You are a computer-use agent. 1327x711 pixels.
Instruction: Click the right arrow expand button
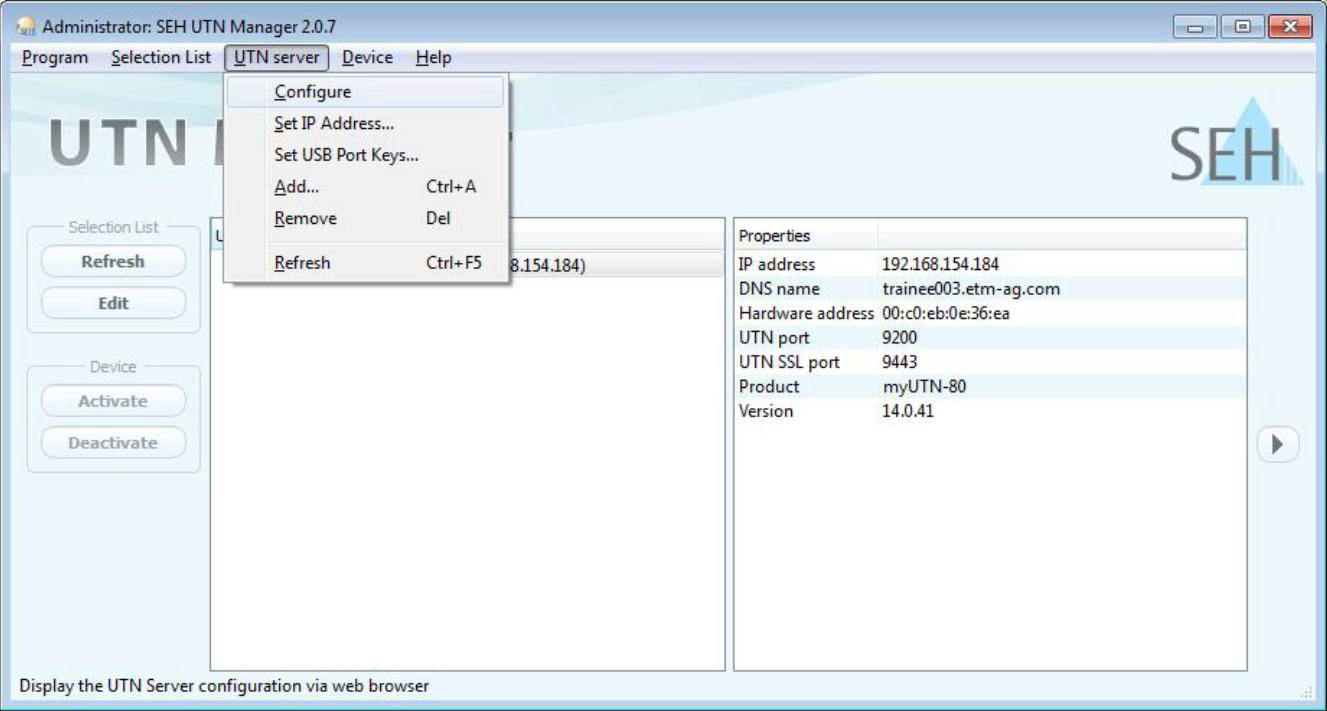[1277, 444]
